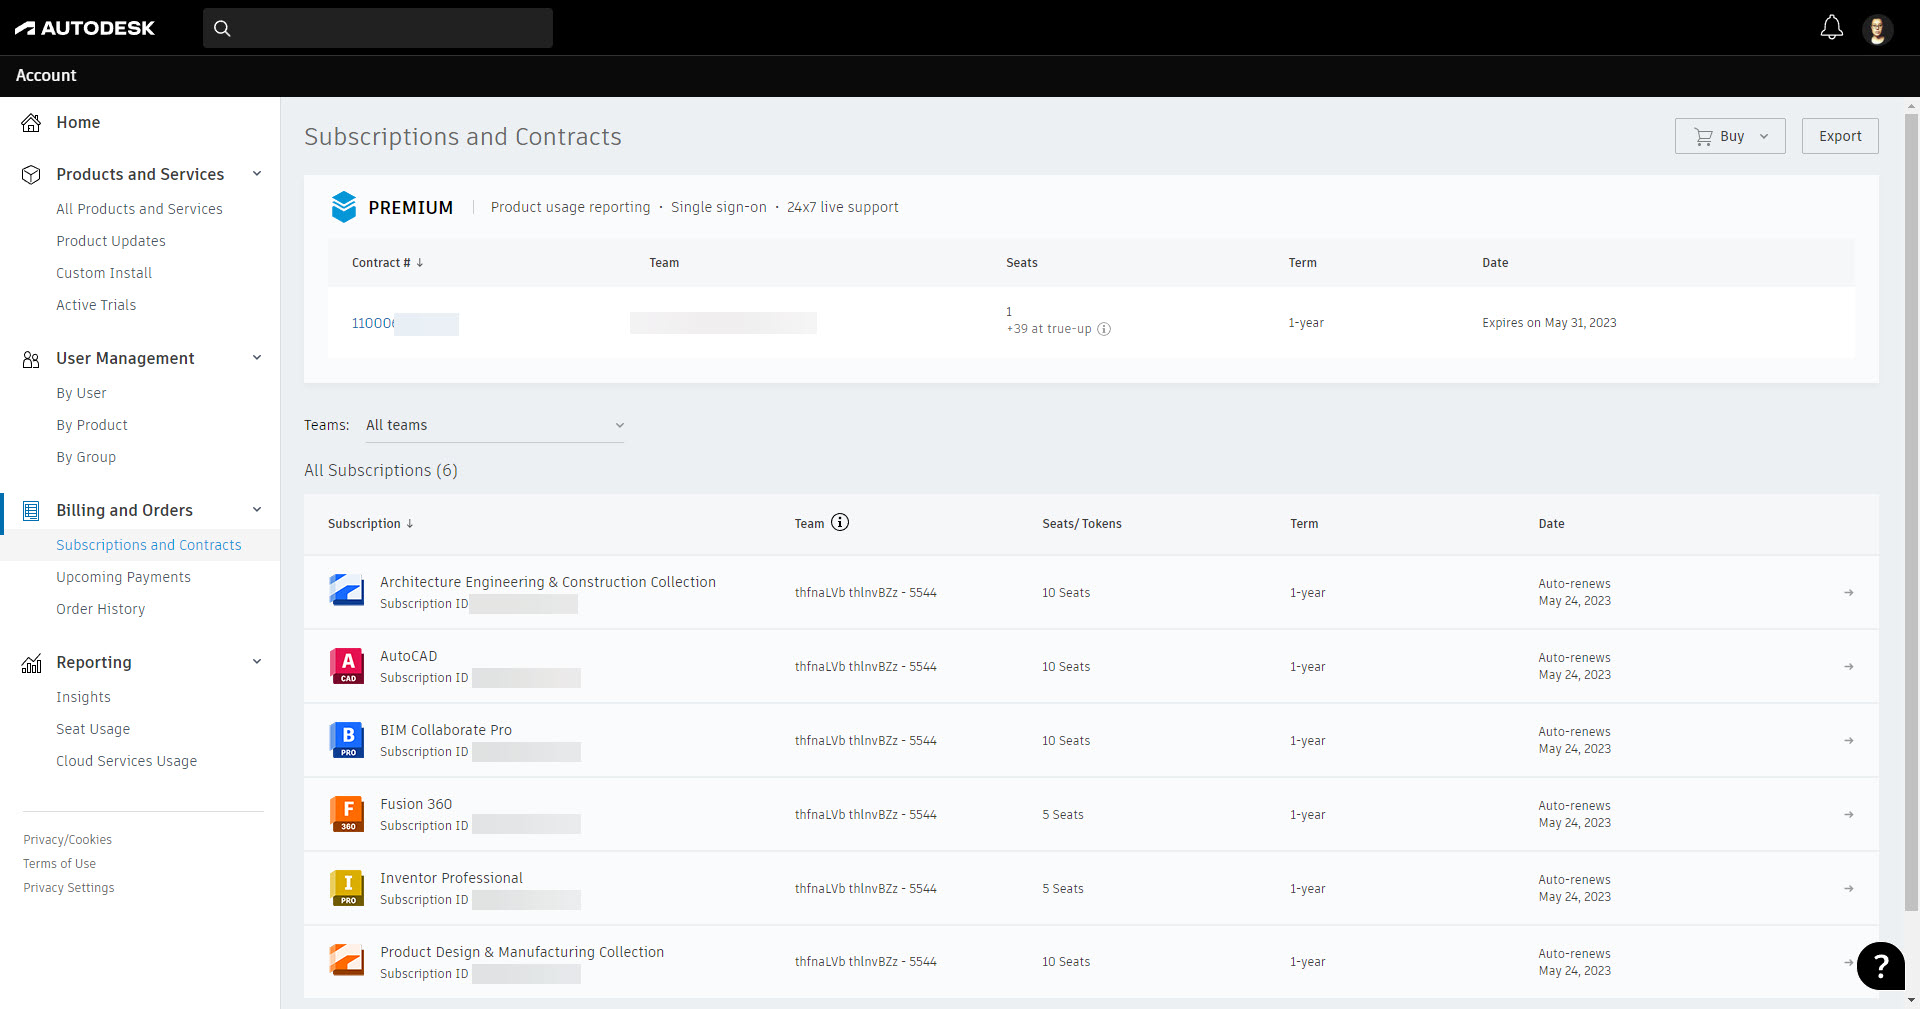Open Insights report
Screen dimensions: 1920x1009
[83, 697]
